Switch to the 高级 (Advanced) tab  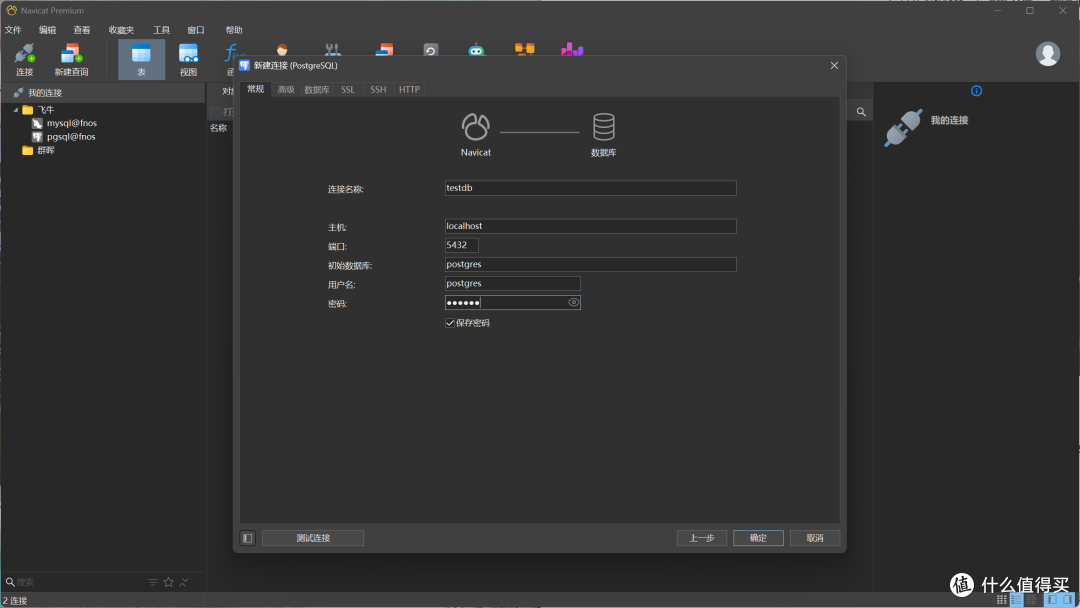coord(286,90)
